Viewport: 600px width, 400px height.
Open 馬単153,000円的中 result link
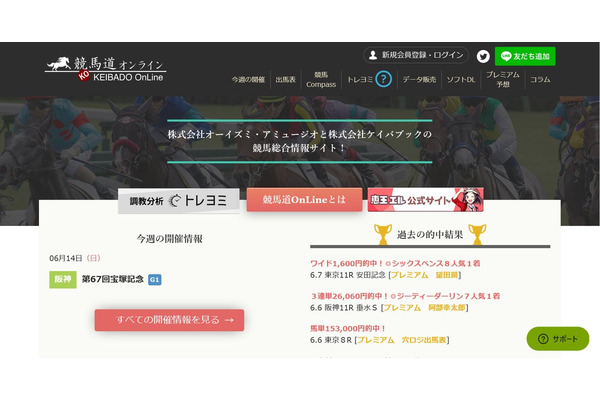click(x=348, y=328)
